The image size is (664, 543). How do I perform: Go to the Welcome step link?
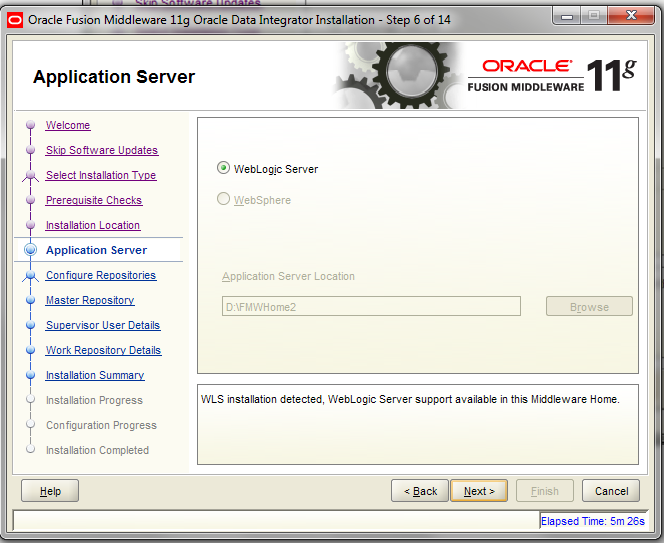(x=68, y=125)
